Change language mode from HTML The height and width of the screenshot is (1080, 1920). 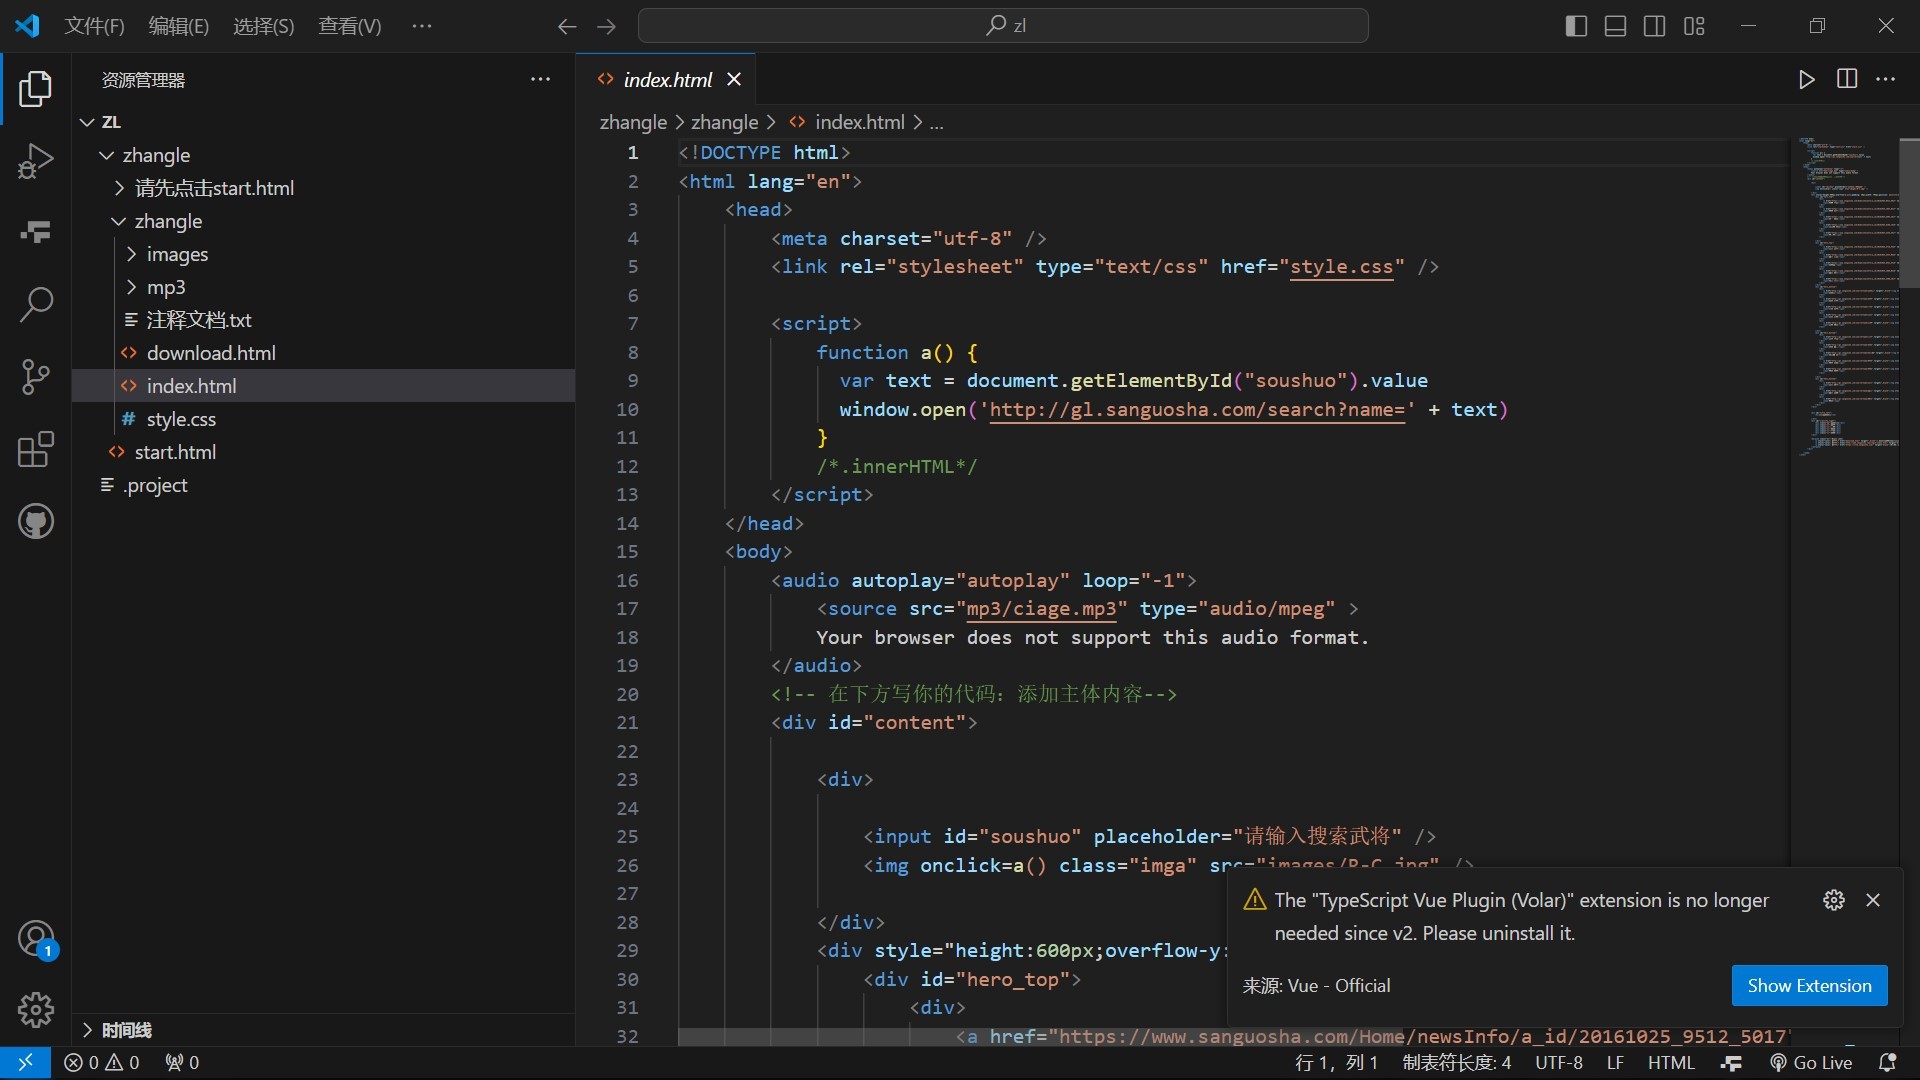coord(1671,1063)
